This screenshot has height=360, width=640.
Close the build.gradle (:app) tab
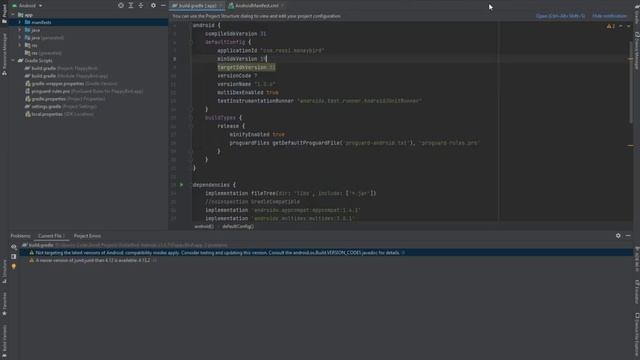221,6
